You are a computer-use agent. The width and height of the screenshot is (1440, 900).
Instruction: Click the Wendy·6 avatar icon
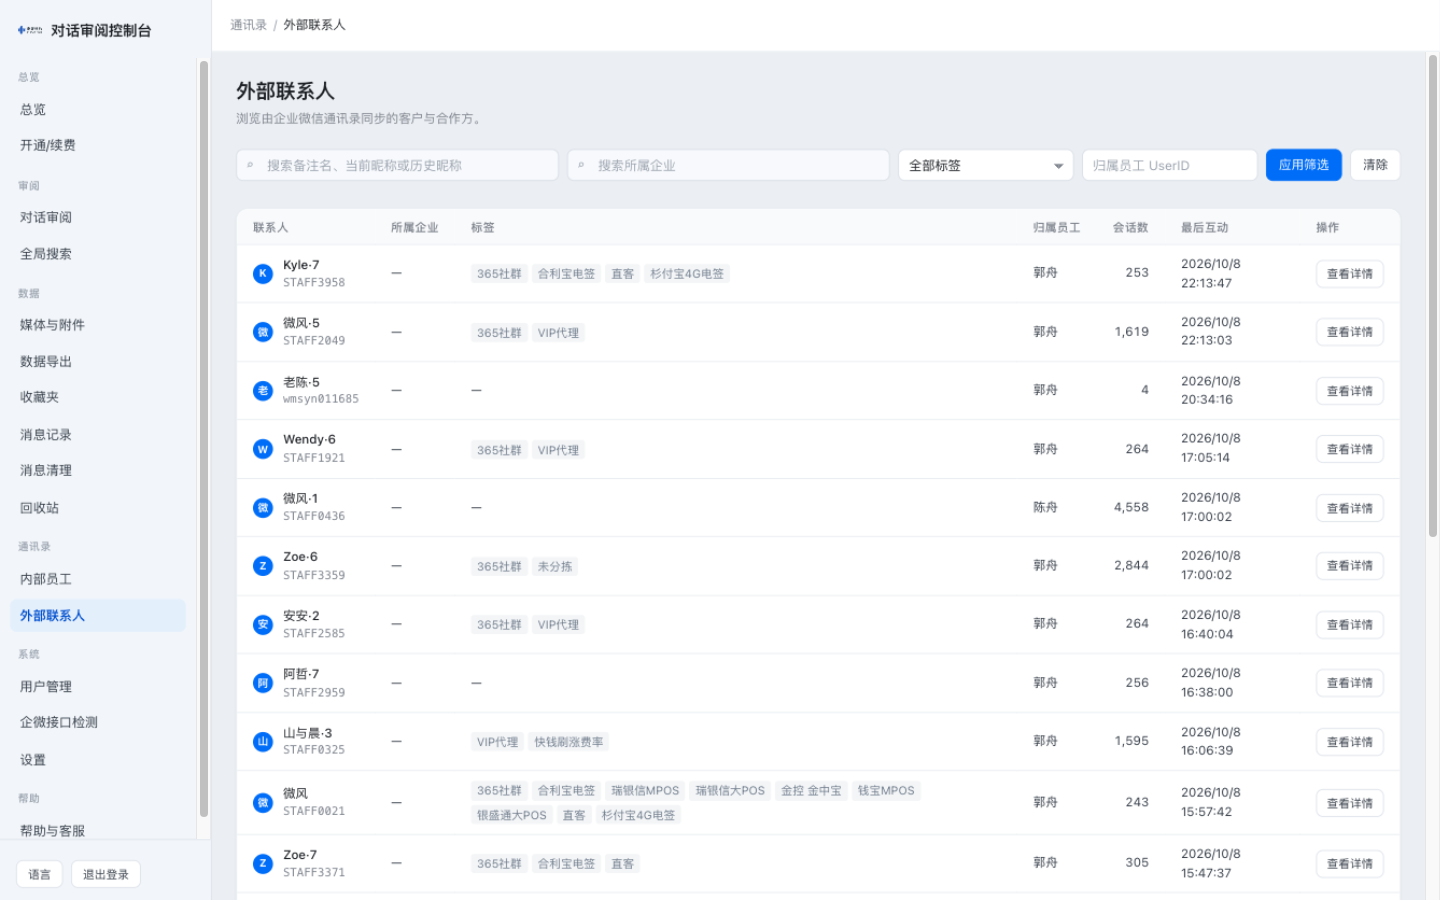(x=263, y=449)
